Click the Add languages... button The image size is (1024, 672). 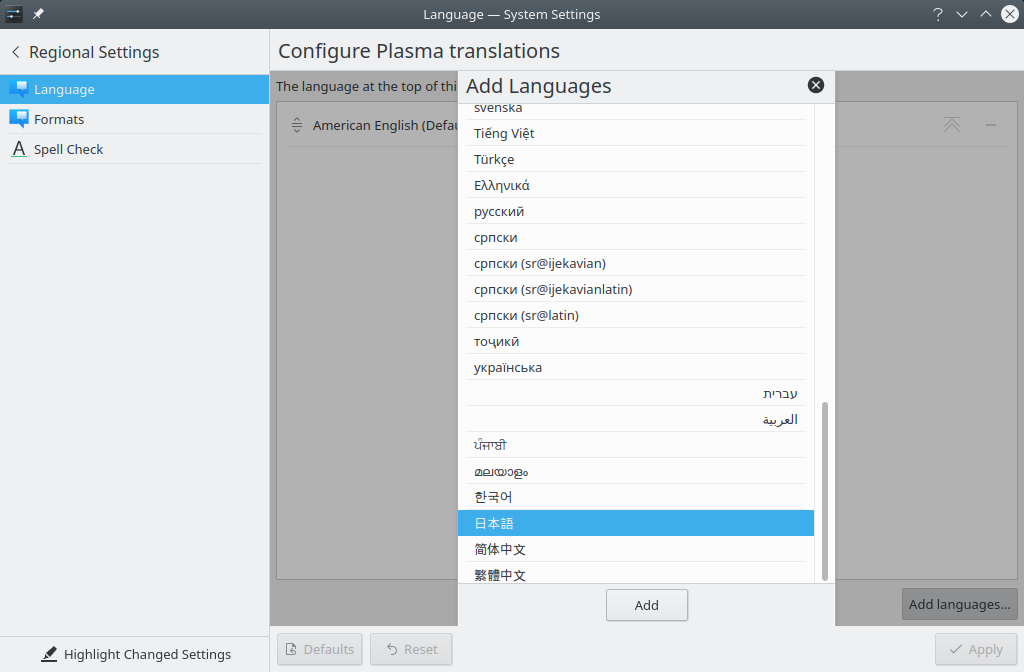point(959,604)
